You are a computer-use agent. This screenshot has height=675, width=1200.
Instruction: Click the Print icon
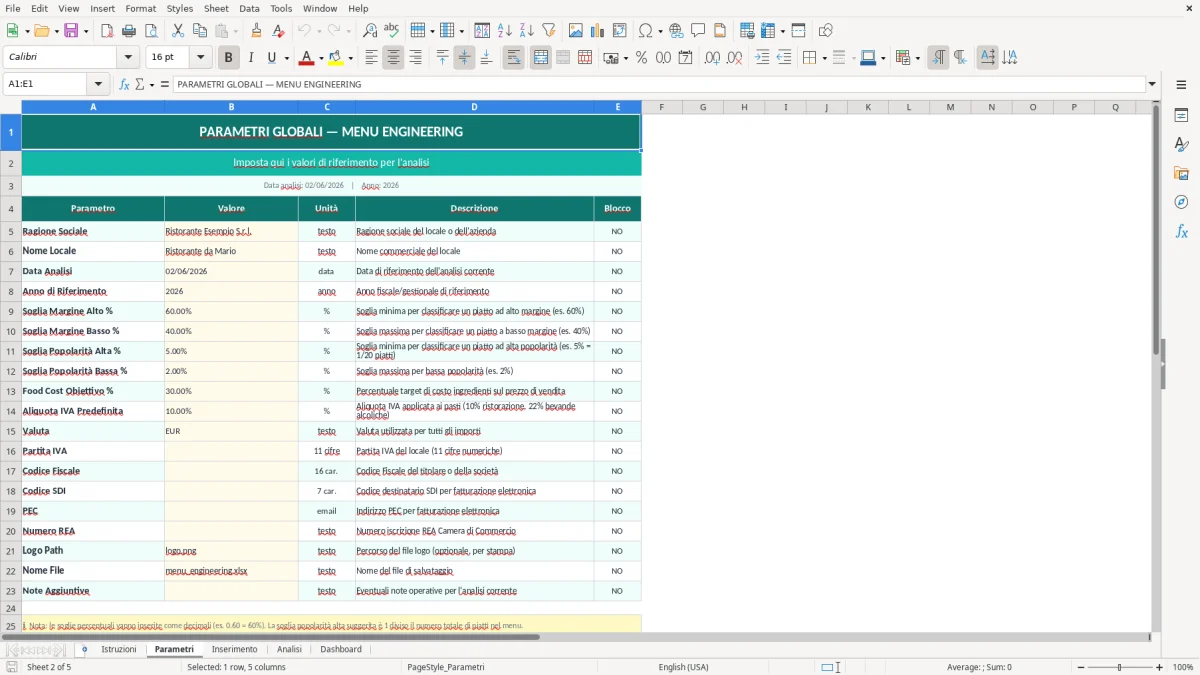point(129,31)
